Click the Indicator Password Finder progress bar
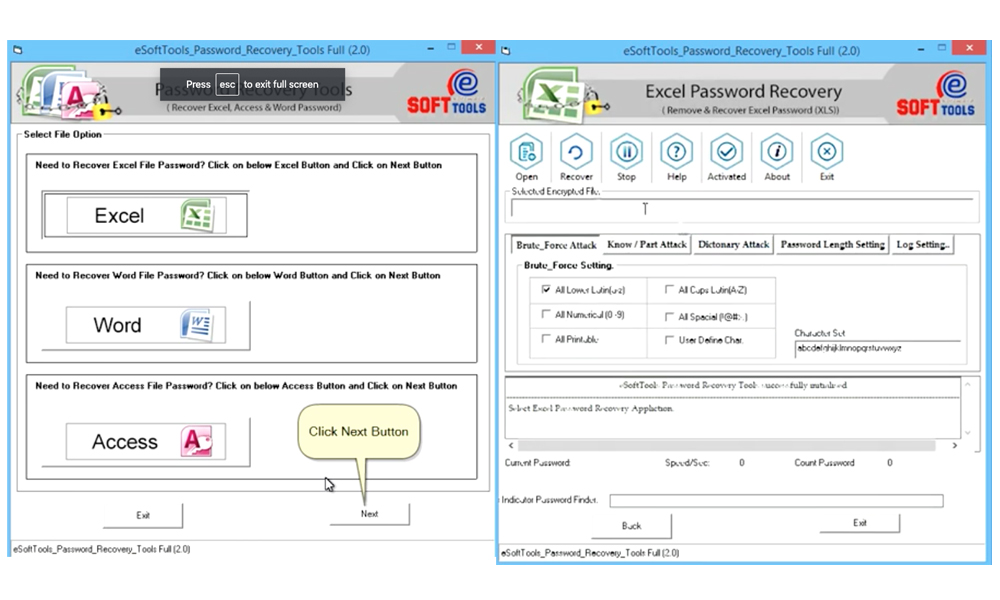 776,501
